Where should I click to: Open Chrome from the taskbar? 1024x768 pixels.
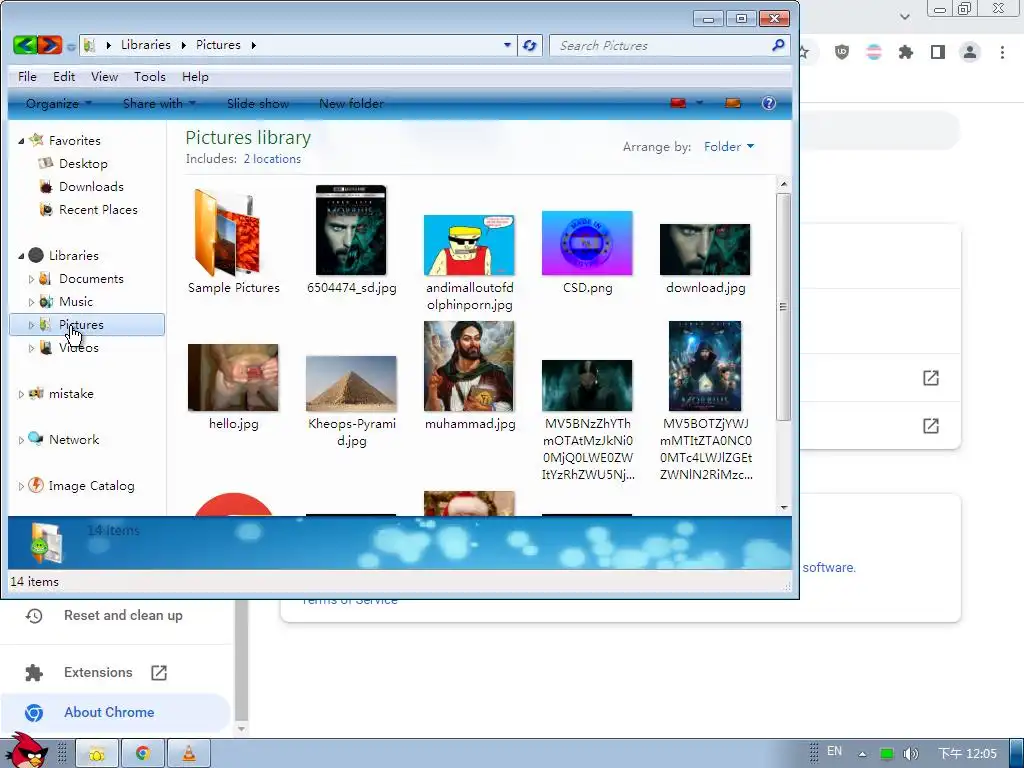tap(142, 754)
